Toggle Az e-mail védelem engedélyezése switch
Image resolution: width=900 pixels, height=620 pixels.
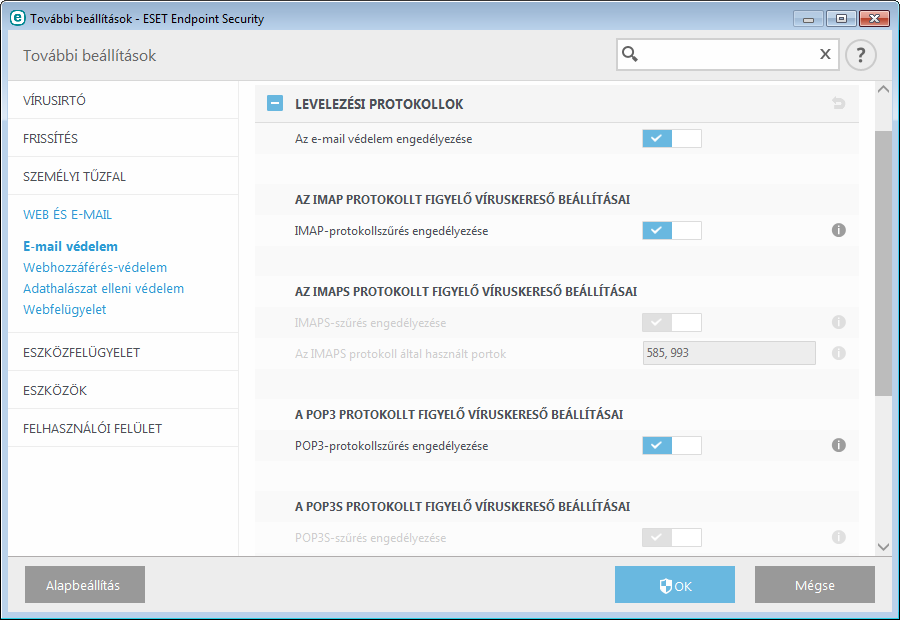click(672, 138)
